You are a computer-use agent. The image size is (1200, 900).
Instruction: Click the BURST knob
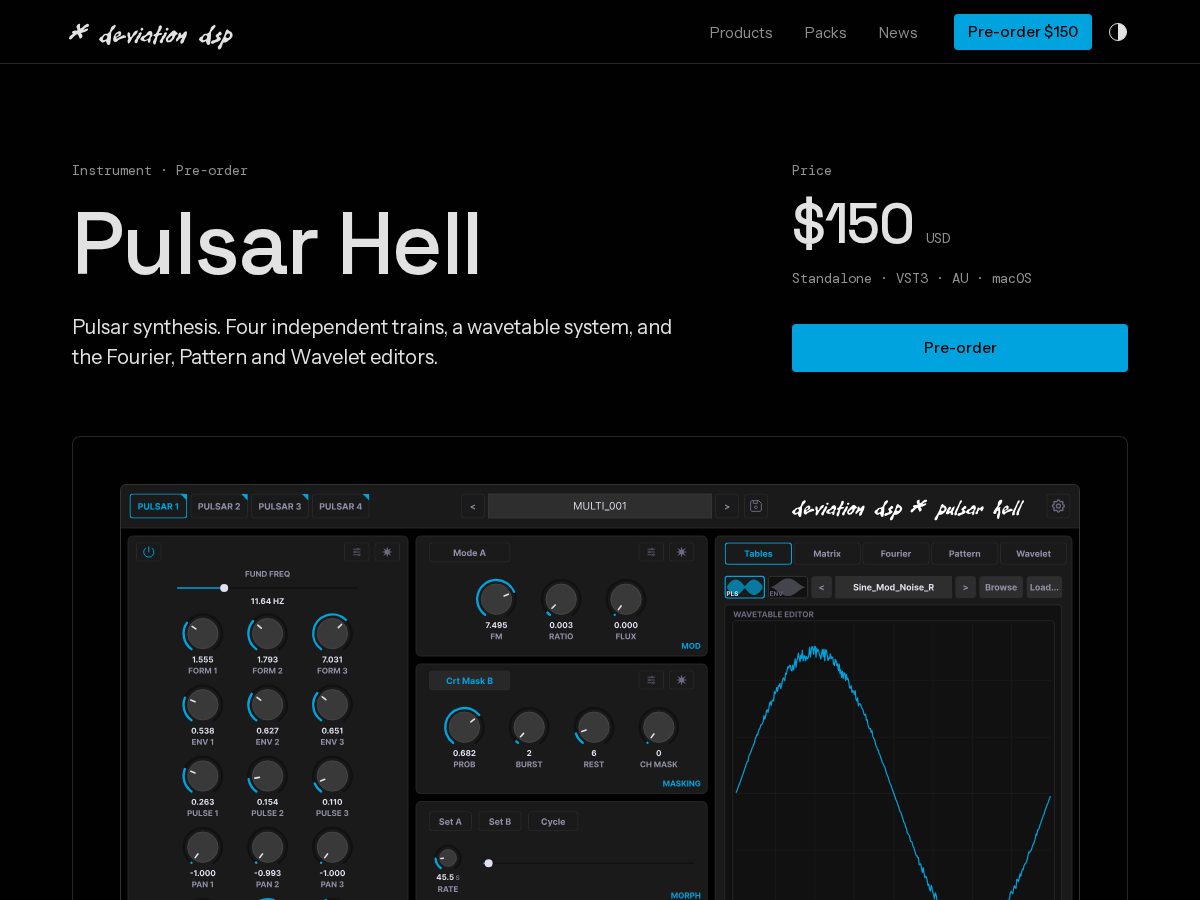click(529, 727)
